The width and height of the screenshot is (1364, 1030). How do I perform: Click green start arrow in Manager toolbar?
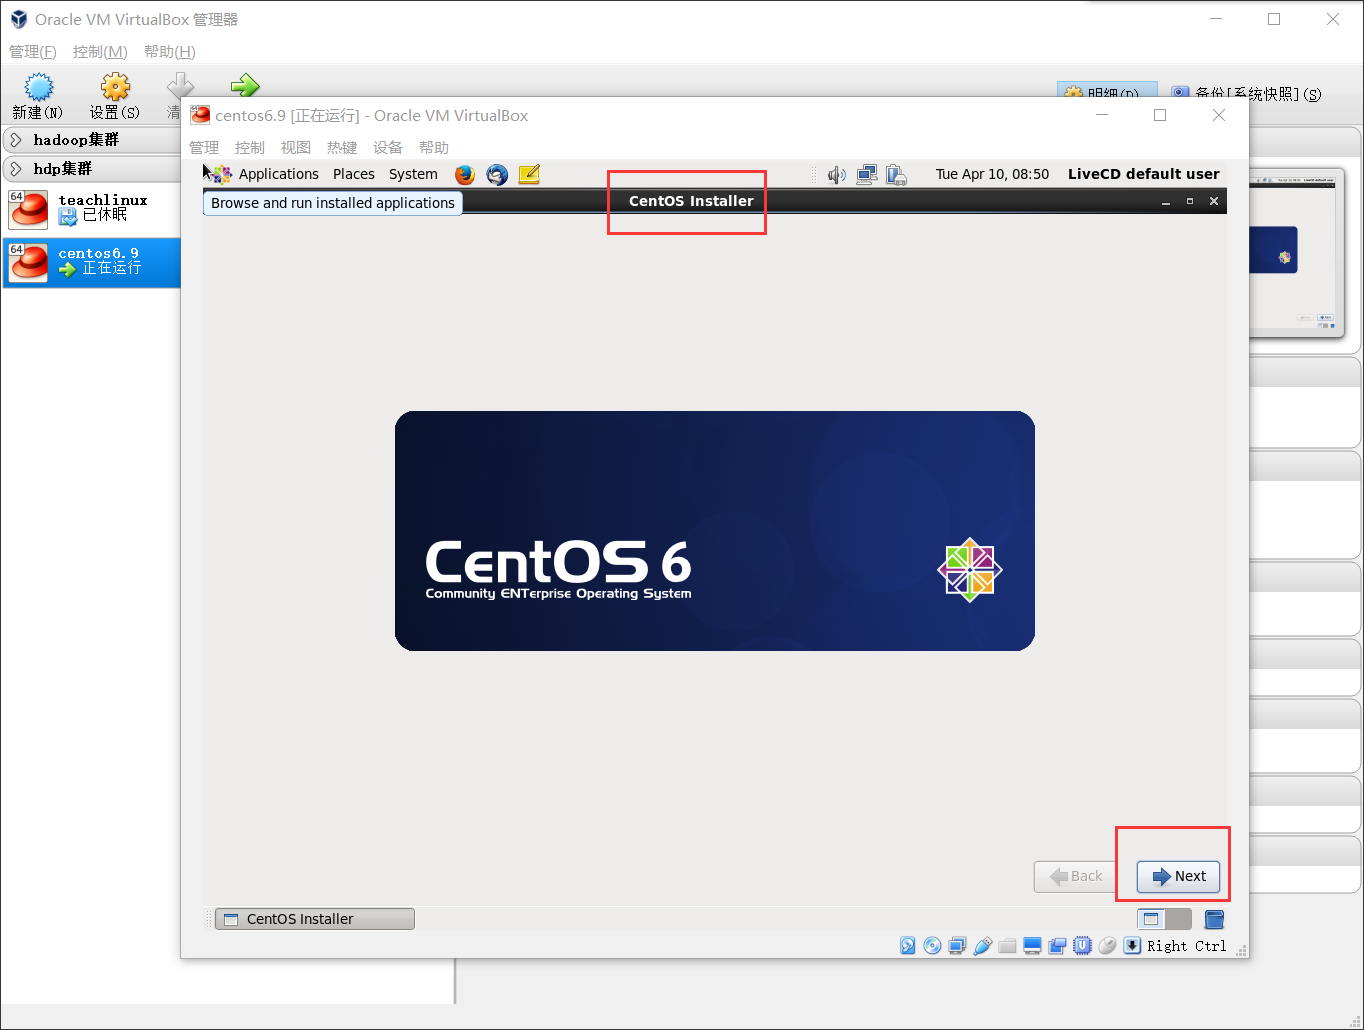click(244, 85)
